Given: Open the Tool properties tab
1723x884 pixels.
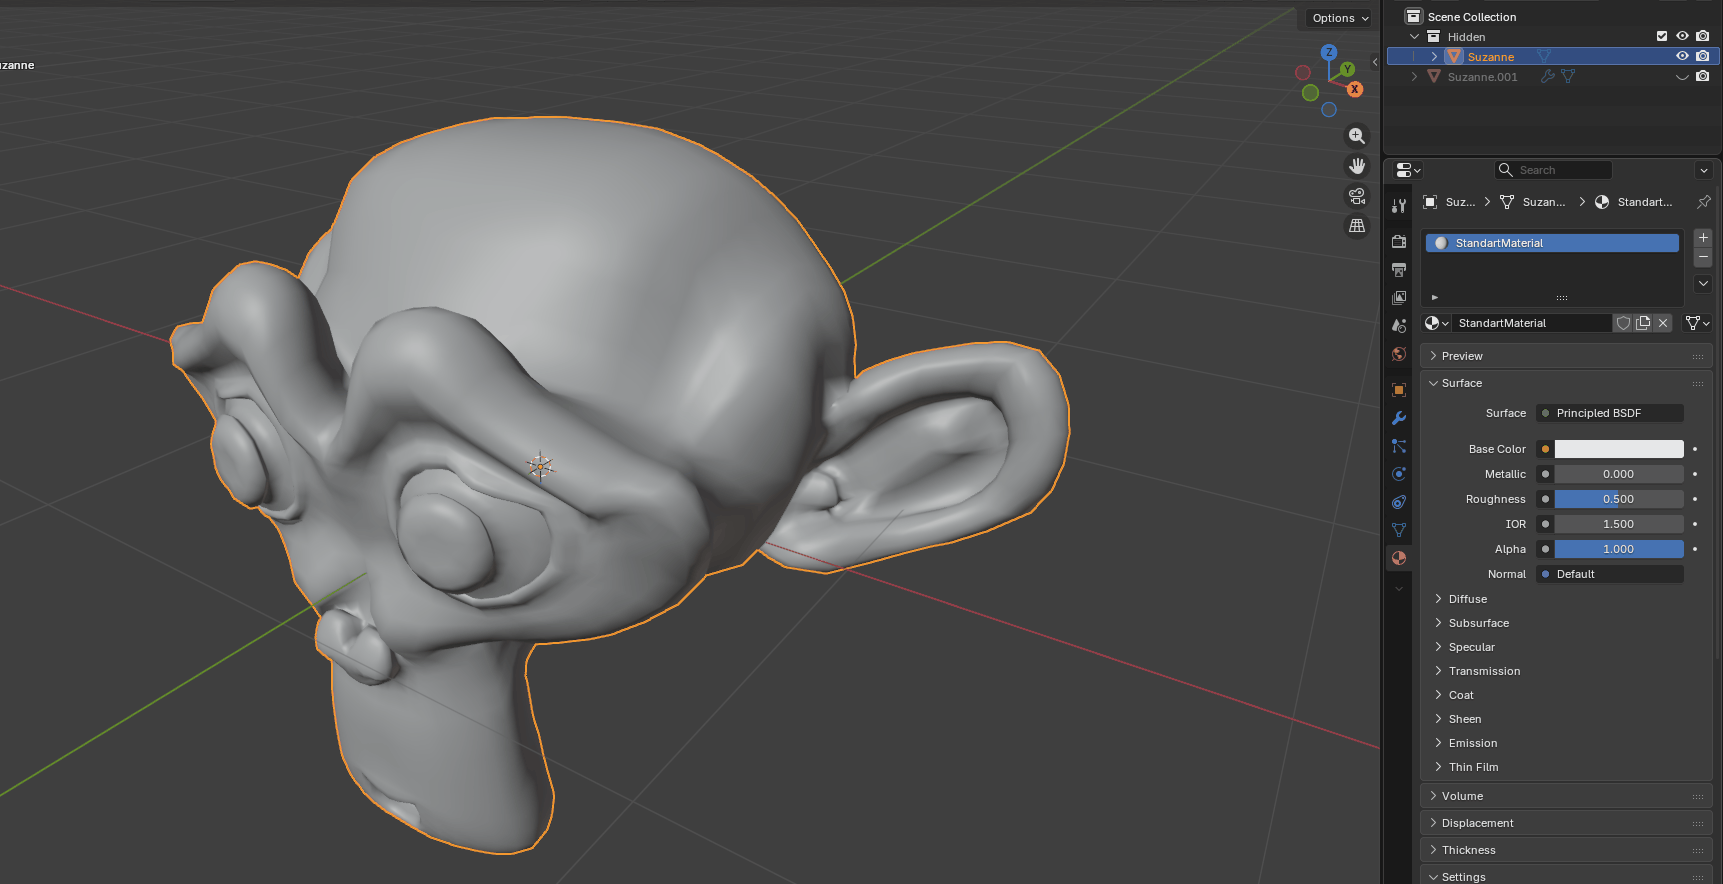Looking at the screenshot, I should 1399,206.
